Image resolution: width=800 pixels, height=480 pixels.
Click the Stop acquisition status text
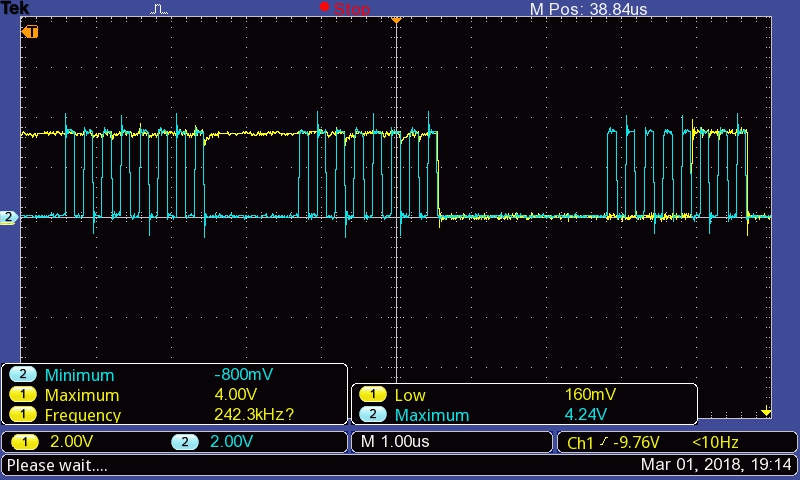coord(352,9)
